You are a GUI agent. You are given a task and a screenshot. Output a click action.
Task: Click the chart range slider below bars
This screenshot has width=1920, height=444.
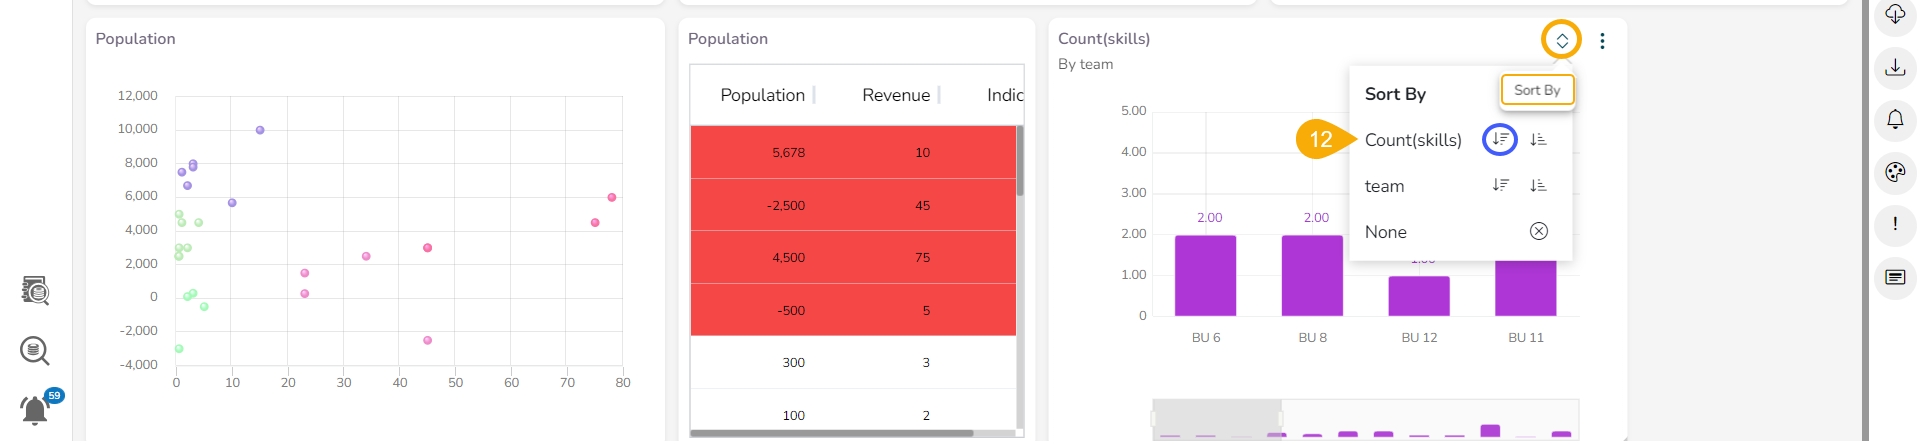[x=1217, y=419]
